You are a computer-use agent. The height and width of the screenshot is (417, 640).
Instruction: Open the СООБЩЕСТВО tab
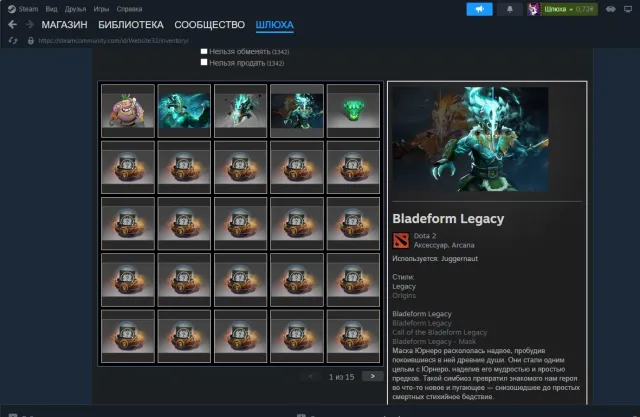pos(209,25)
